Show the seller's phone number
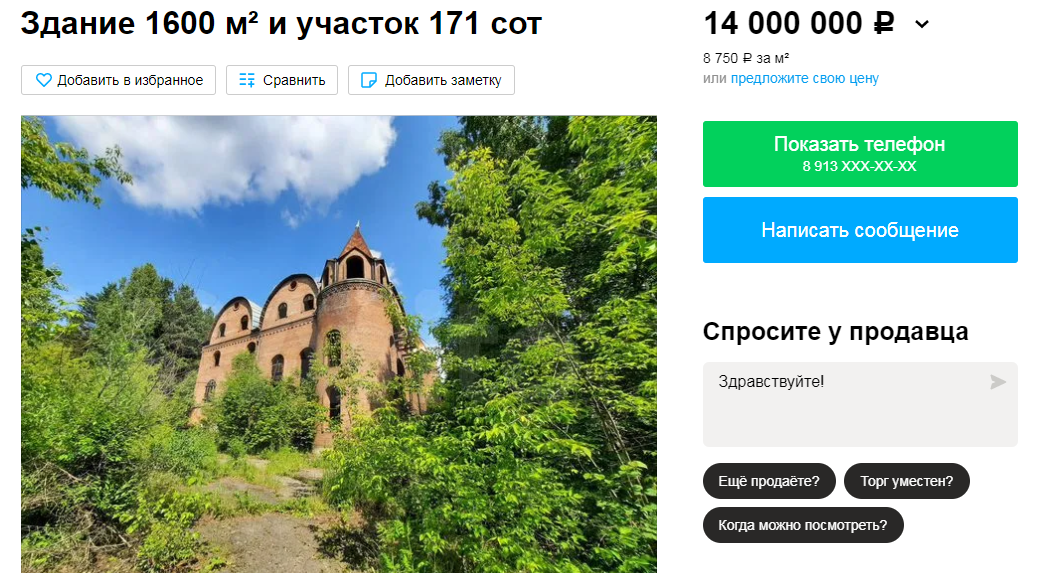 click(860, 154)
